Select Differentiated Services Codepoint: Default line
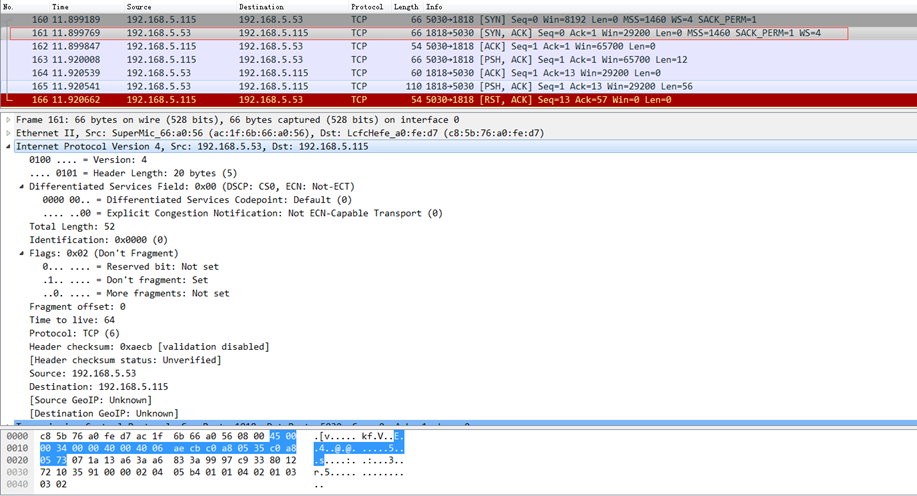The width and height of the screenshot is (917, 496). point(196,200)
